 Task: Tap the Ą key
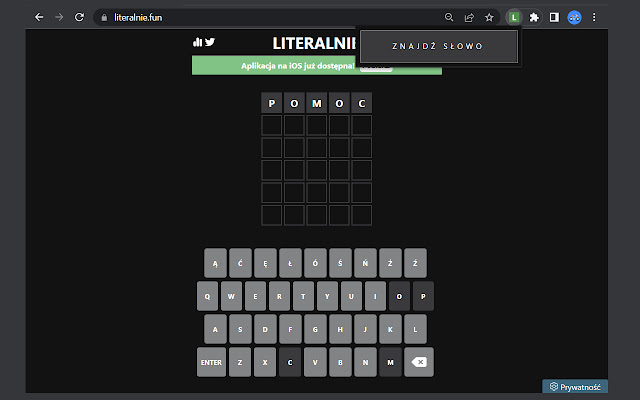pos(215,263)
